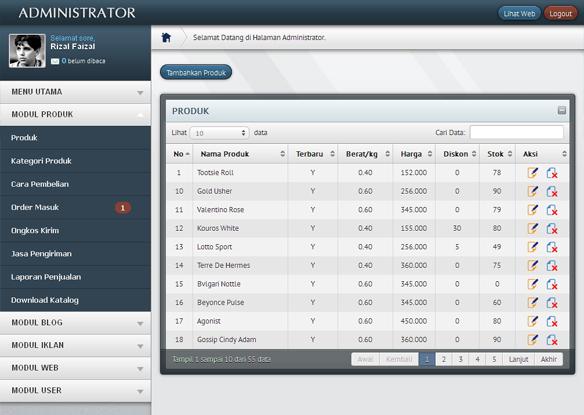The width and height of the screenshot is (584, 415).
Task: Edit the Gossip Cindy Adam product
Action: pyautogui.click(x=533, y=339)
